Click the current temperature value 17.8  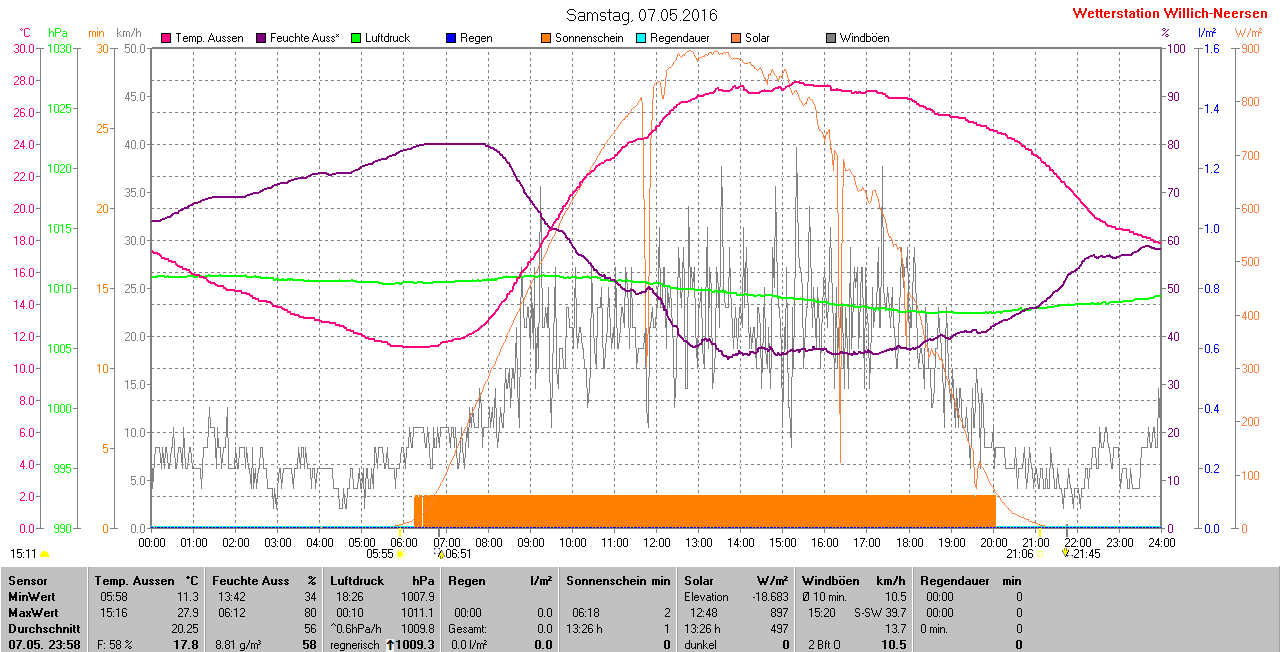(186, 645)
